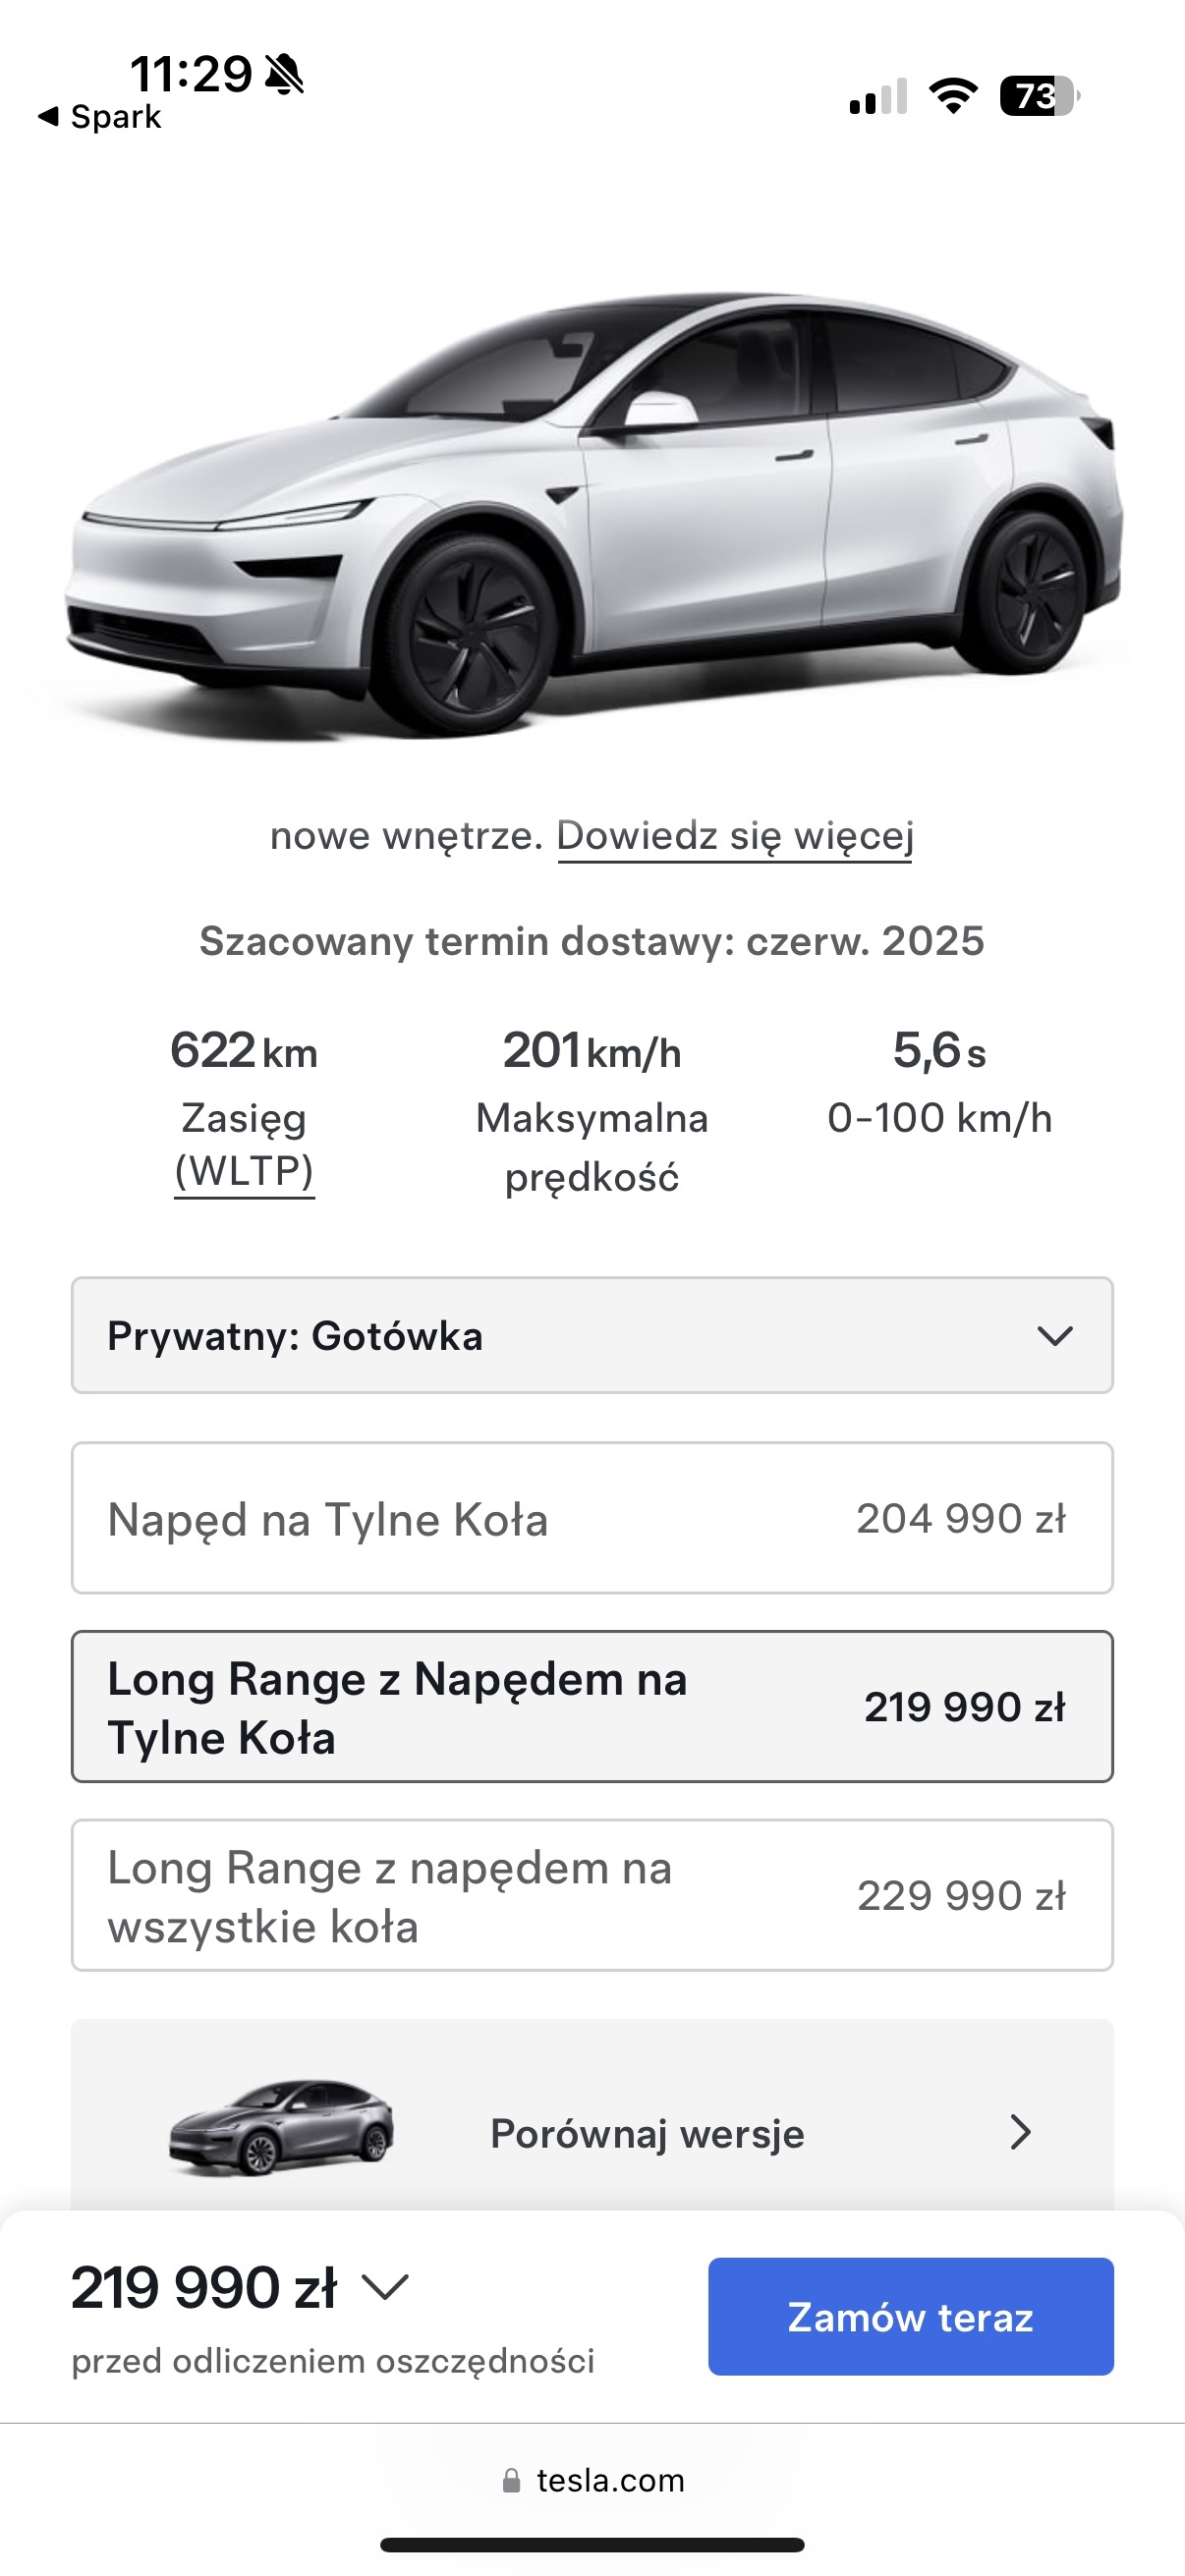Viewport: 1185px width, 2576px height.
Task: Choose Long Range z napędem na wszystkie koła
Action: [x=592, y=1896]
